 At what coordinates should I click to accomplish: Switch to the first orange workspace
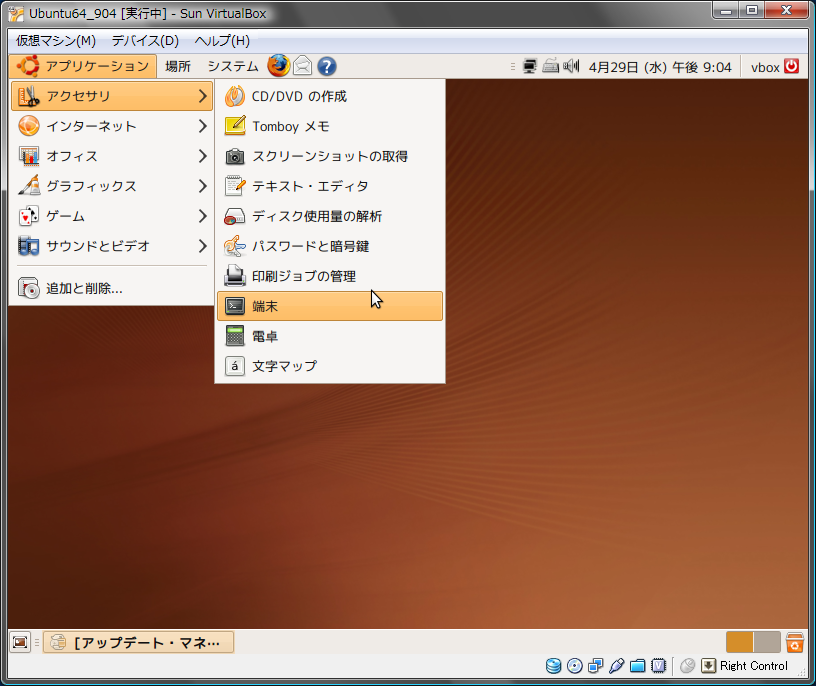740,642
